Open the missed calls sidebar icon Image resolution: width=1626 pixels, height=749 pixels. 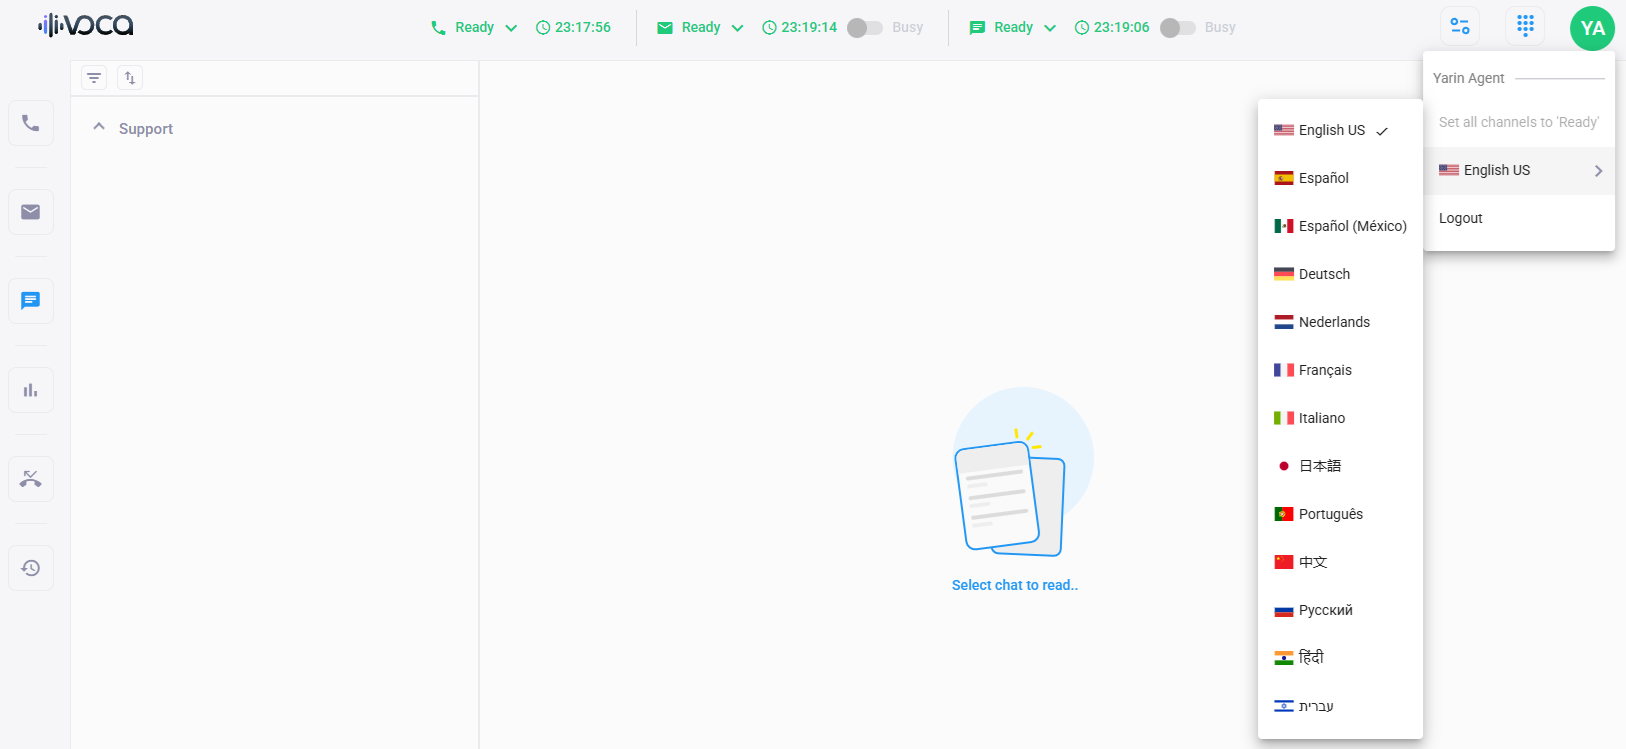tap(31, 479)
